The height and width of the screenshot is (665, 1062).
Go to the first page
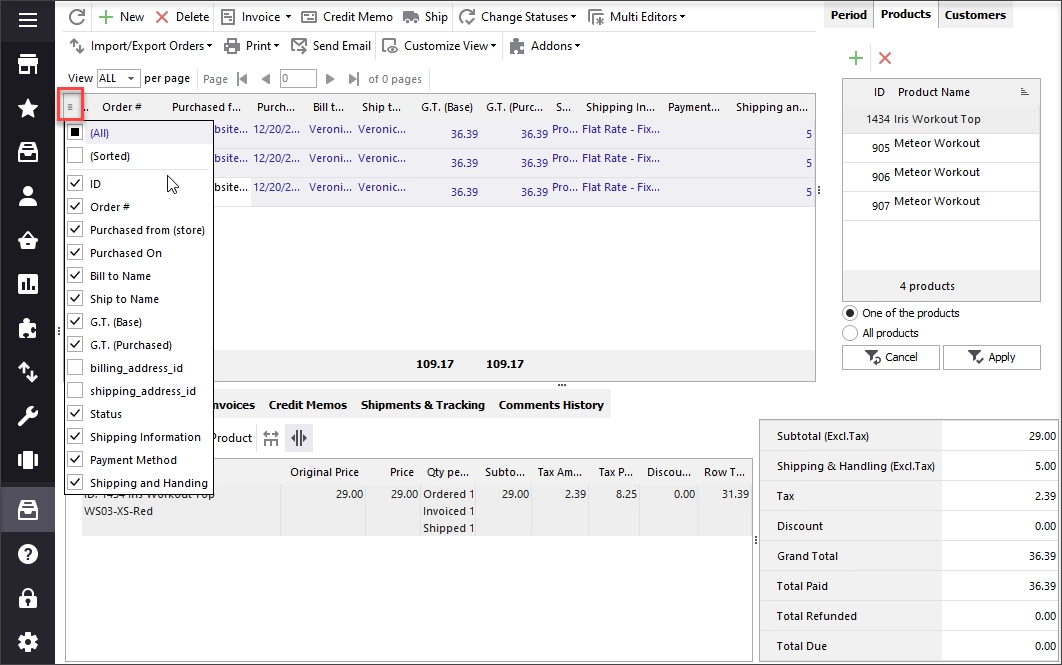pyautogui.click(x=242, y=79)
